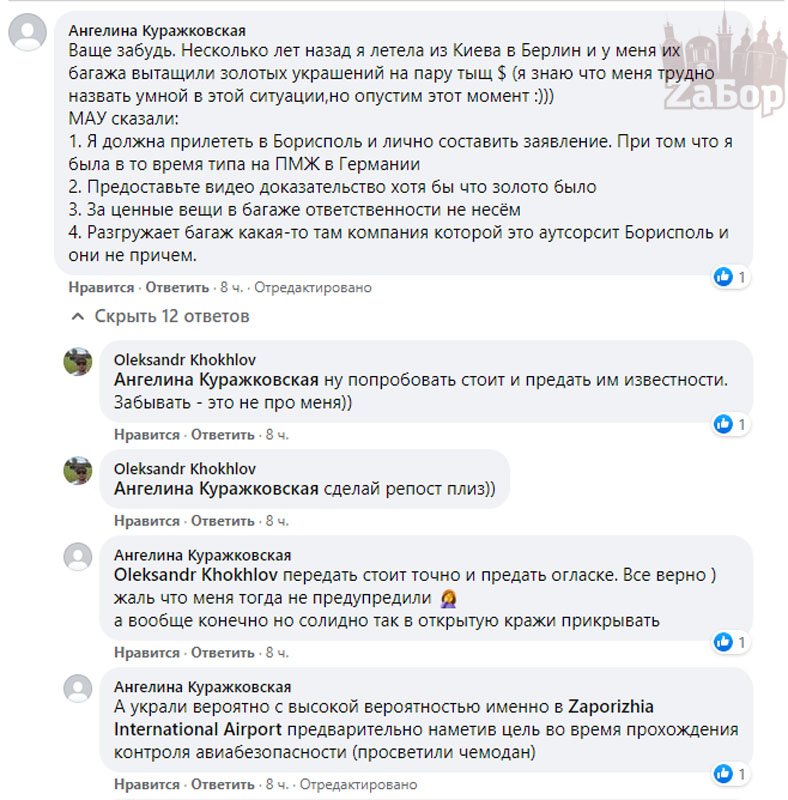Open Ангелина's avatar on the Zaporizhia Airport reply
The width and height of the screenshot is (788, 800).
click(x=78, y=688)
